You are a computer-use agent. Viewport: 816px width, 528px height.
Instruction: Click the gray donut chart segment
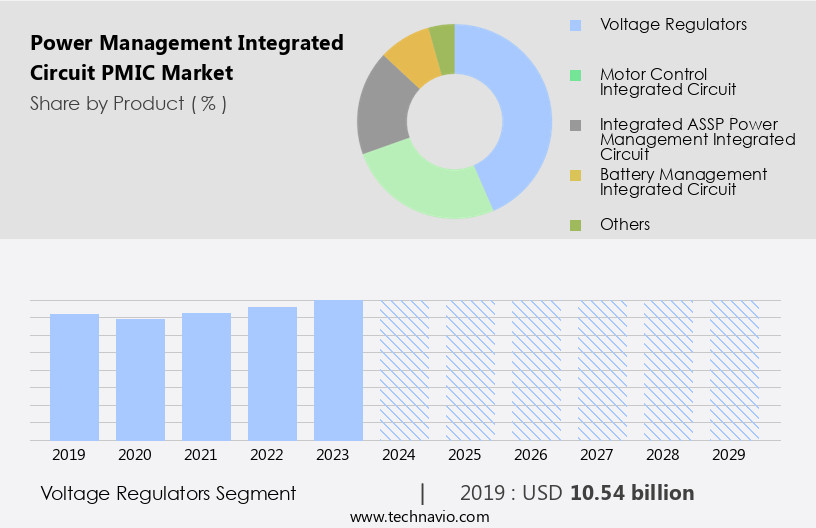click(x=380, y=108)
